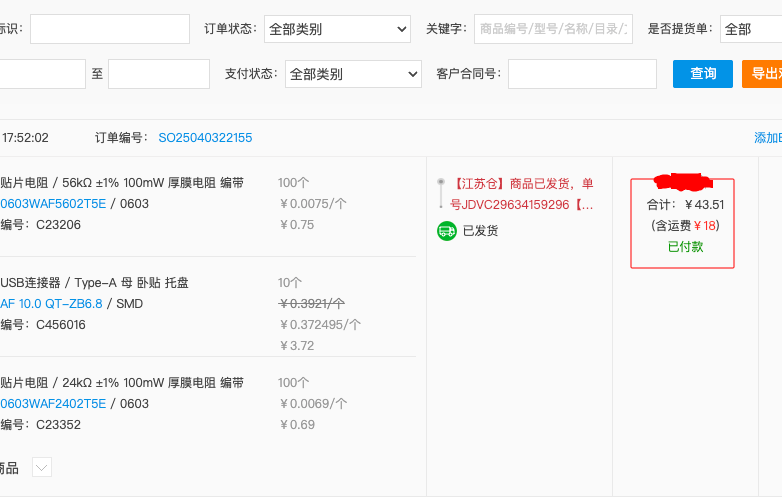
Task: Click the 客户合同号 input field
Action: pos(582,74)
